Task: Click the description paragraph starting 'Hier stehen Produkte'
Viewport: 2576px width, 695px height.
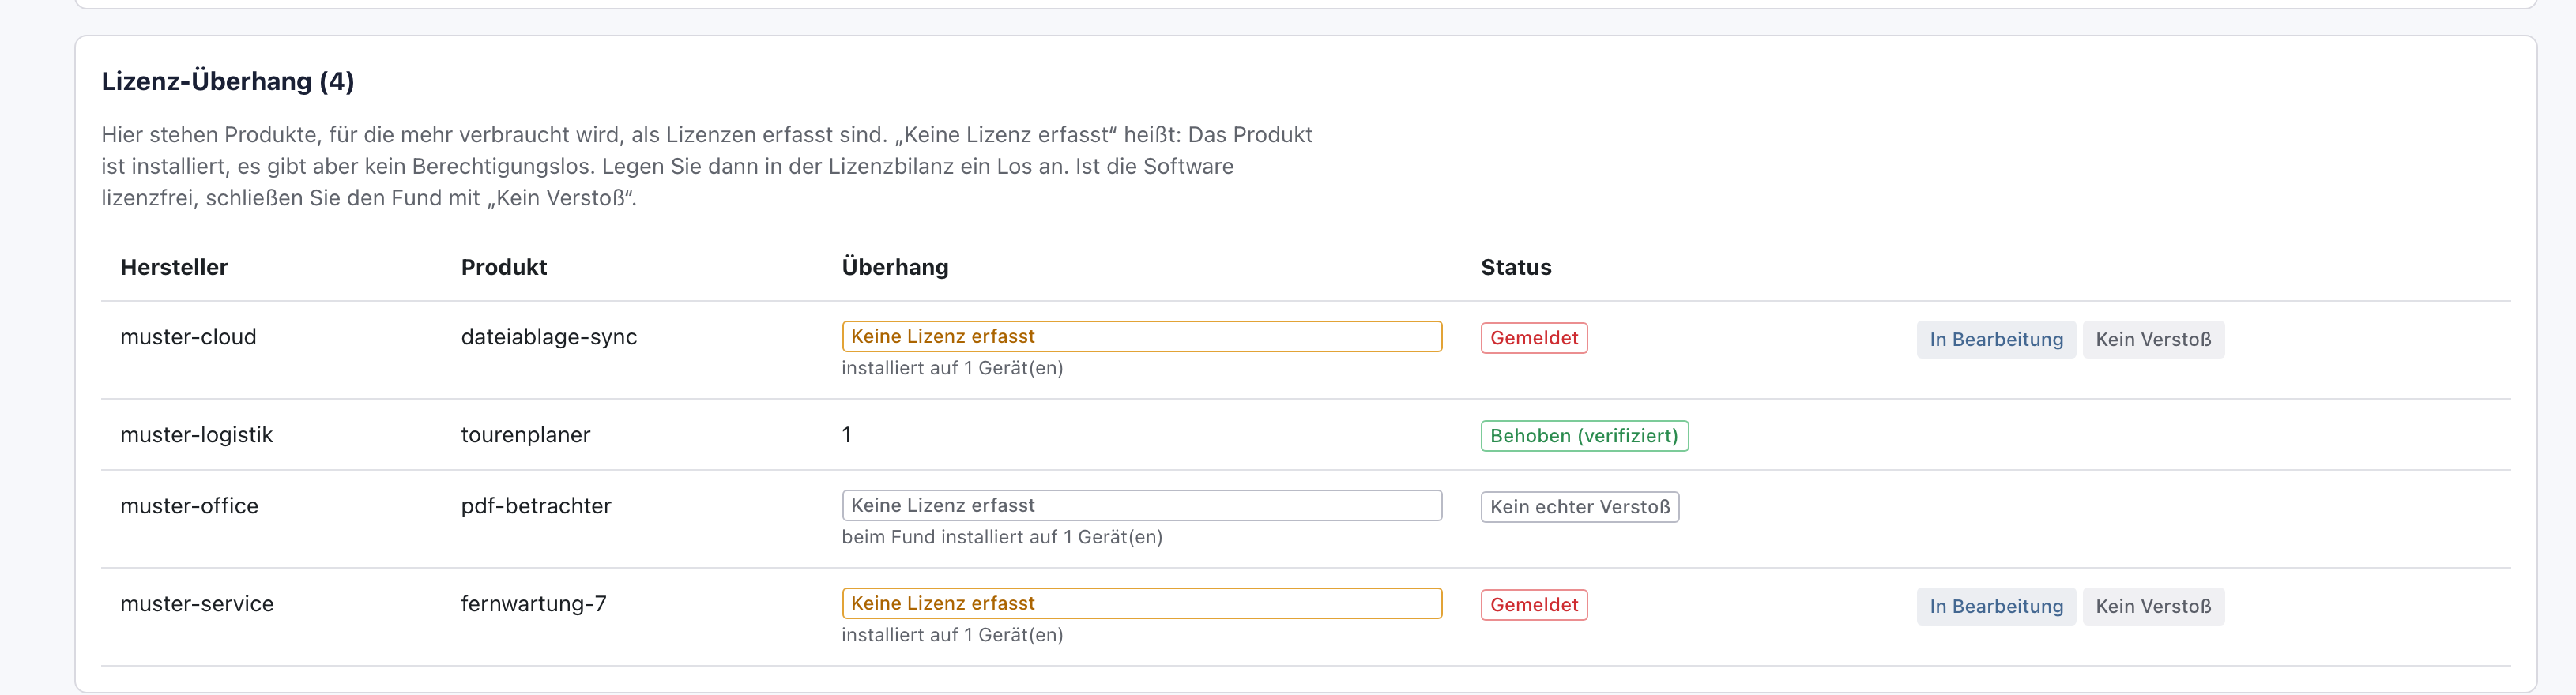Action: coord(707,166)
